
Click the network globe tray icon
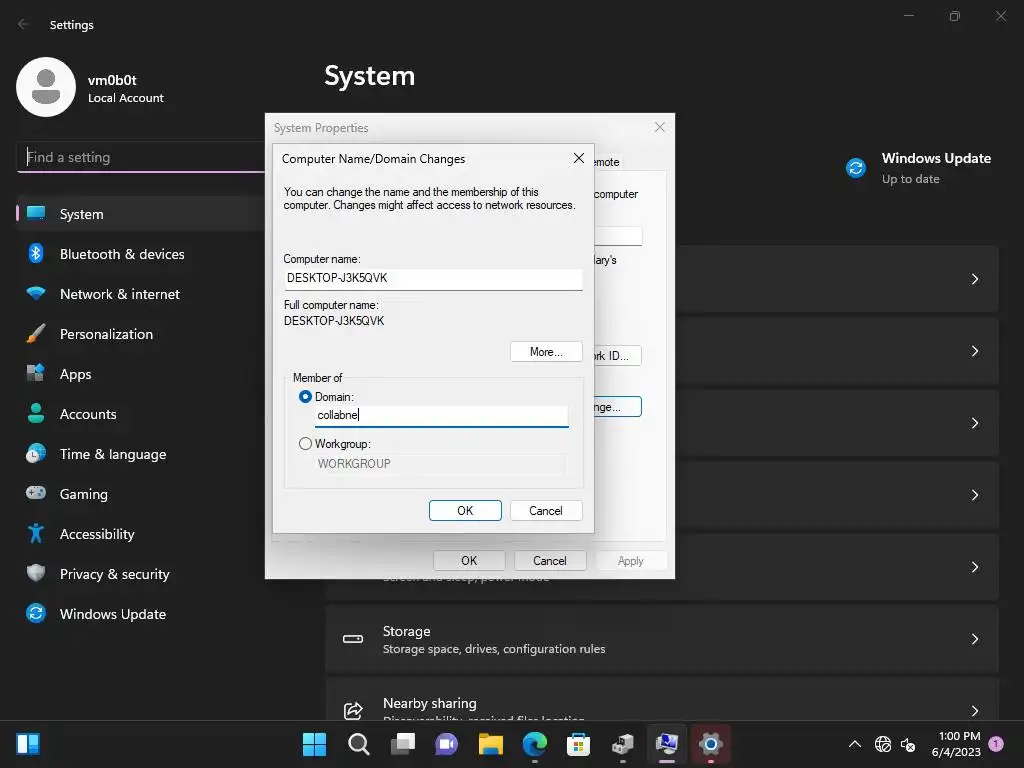[x=883, y=744]
